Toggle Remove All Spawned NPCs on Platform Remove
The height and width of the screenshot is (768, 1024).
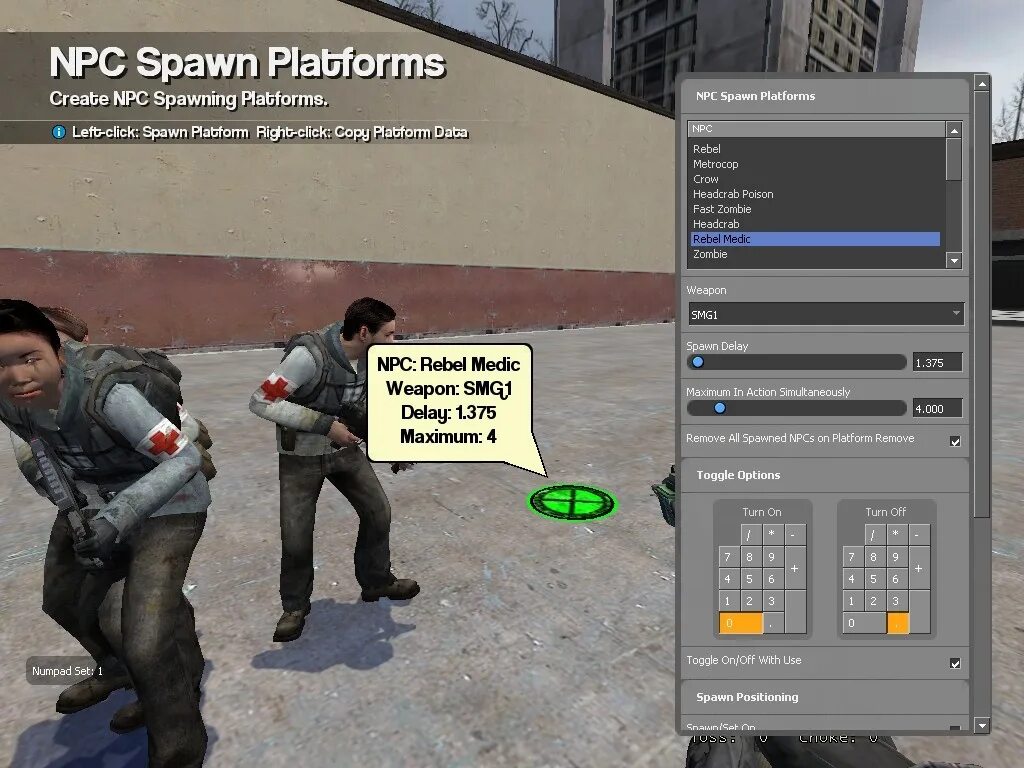click(955, 441)
